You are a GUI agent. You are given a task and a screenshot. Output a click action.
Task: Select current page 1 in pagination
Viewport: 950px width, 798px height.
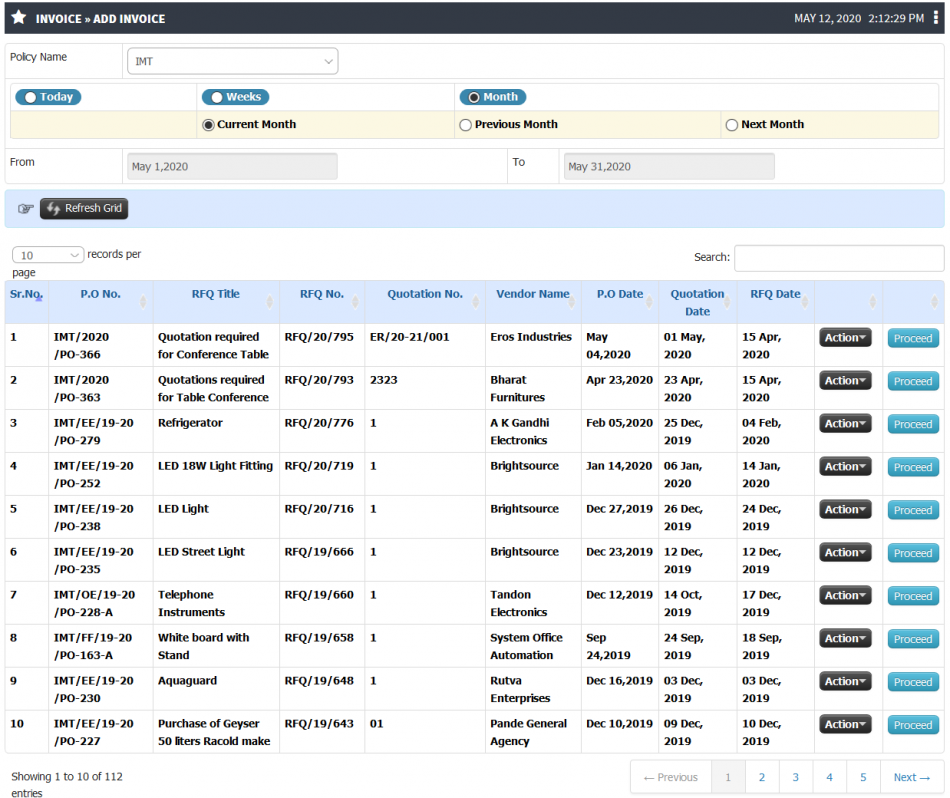pyautogui.click(x=728, y=777)
